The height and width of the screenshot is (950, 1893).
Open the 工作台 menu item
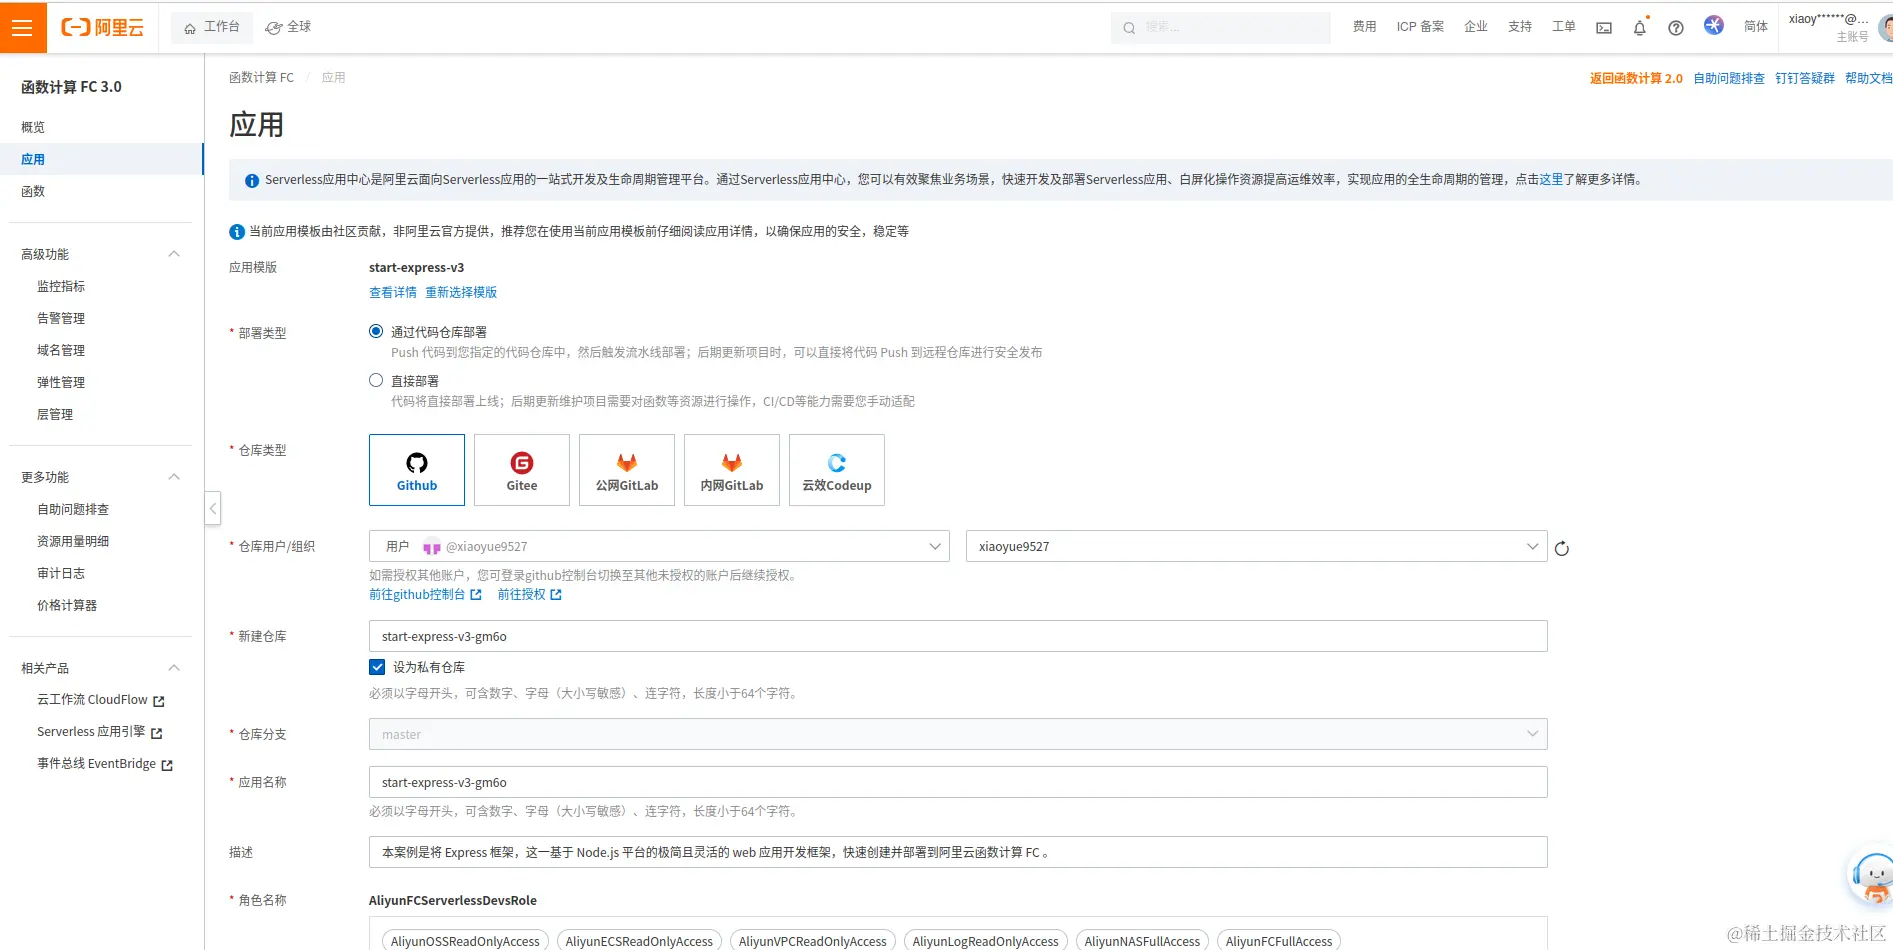[211, 27]
